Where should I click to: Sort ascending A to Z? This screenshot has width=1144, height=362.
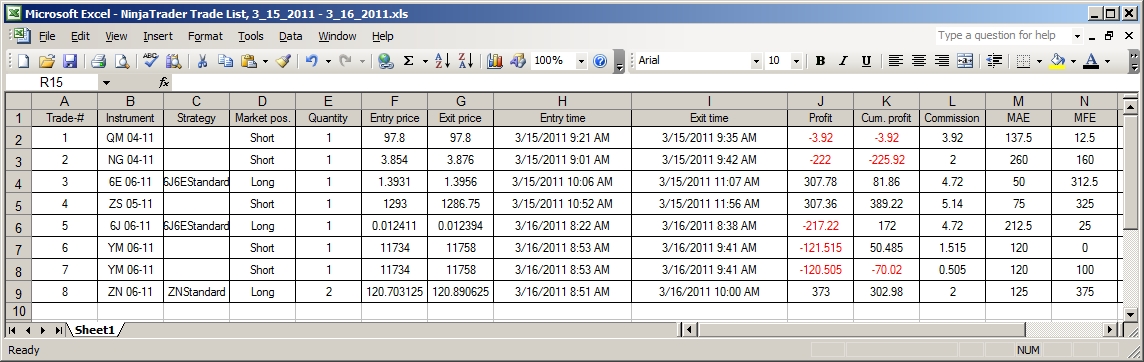tap(442, 61)
